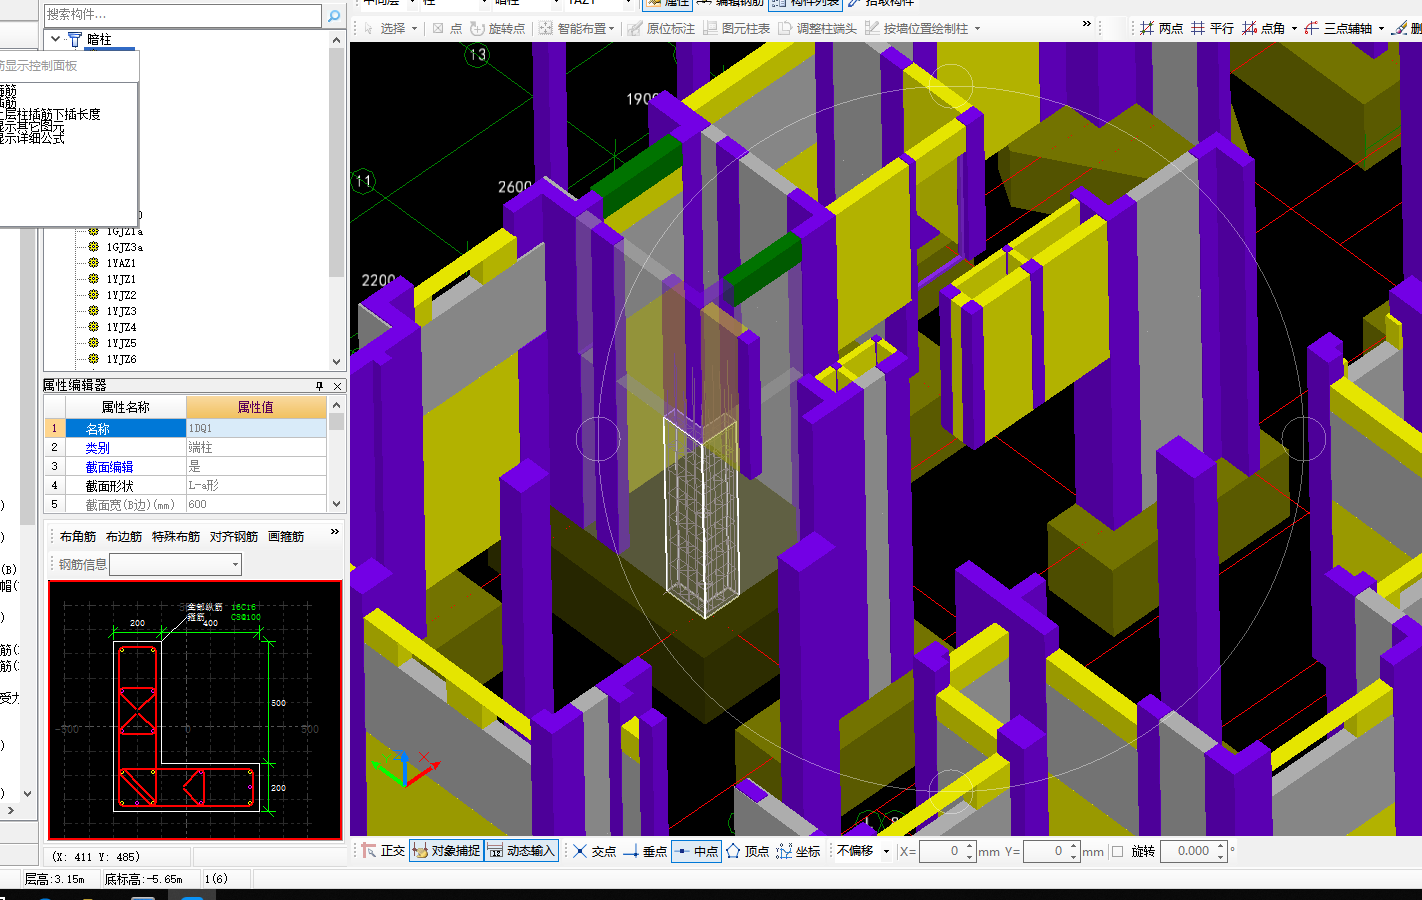Click 原位标注 in-place annotation tool

(x=661, y=28)
